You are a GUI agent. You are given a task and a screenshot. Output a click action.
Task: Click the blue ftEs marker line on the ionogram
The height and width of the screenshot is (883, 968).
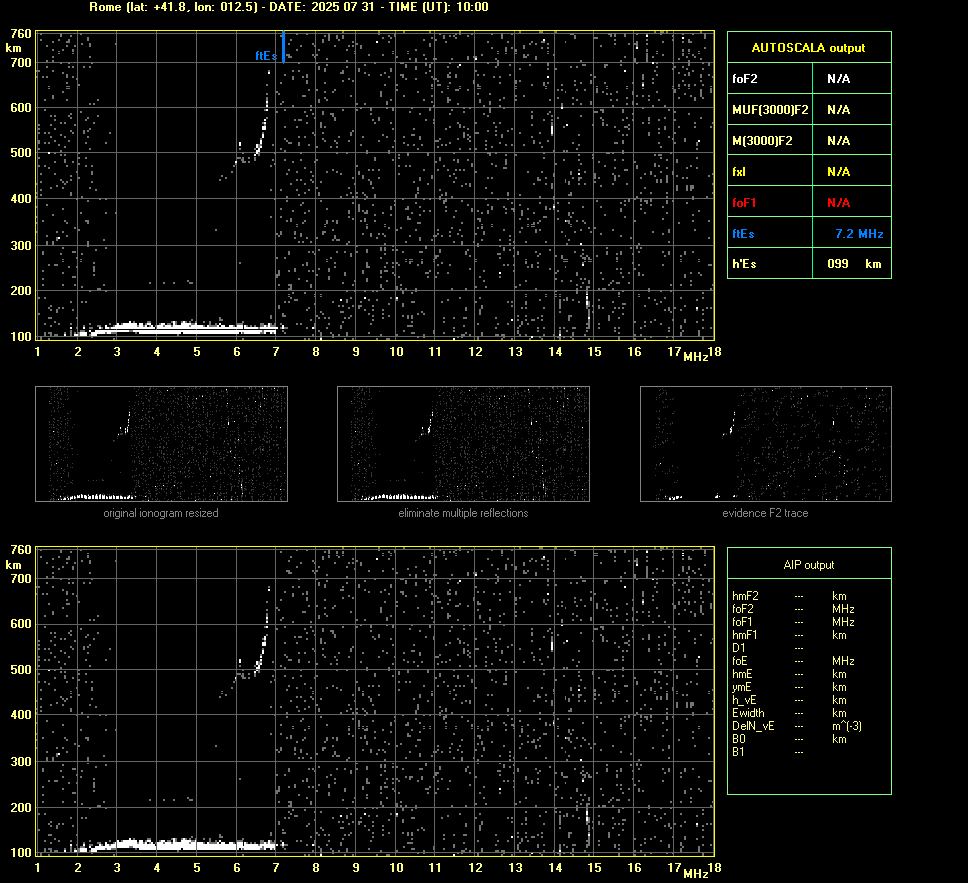click(x=283, y=47)
